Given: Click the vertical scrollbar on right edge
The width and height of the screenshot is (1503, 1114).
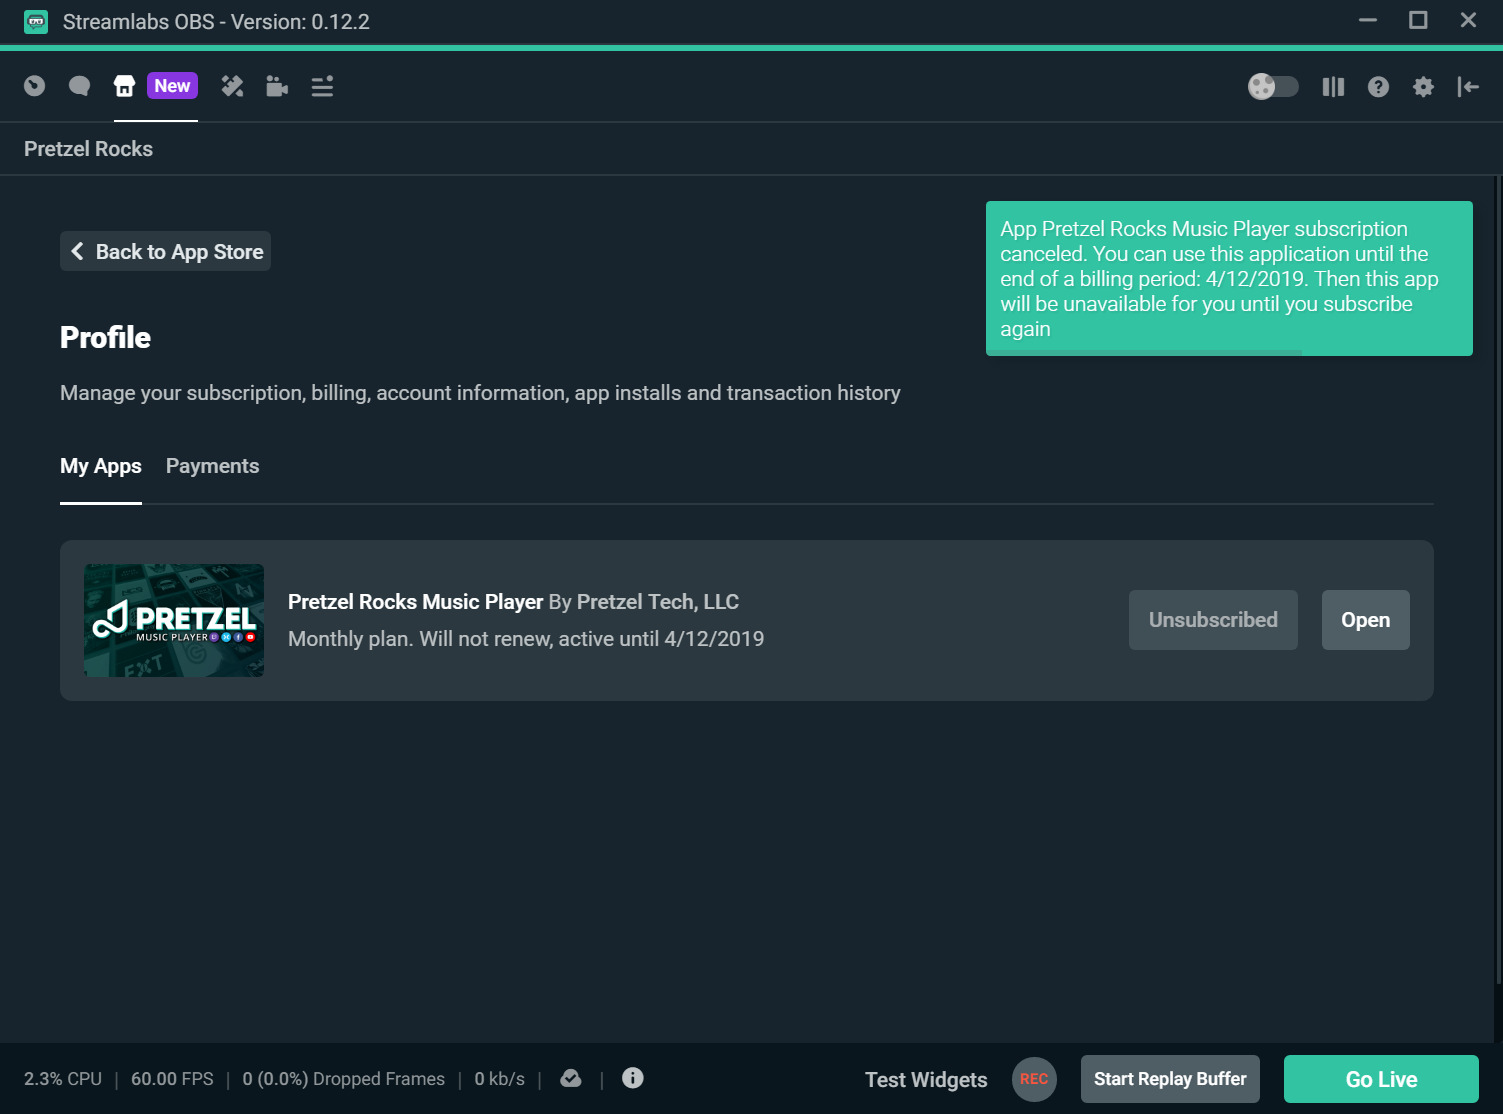Looking at the screenshot, I should click(1497, 580).
